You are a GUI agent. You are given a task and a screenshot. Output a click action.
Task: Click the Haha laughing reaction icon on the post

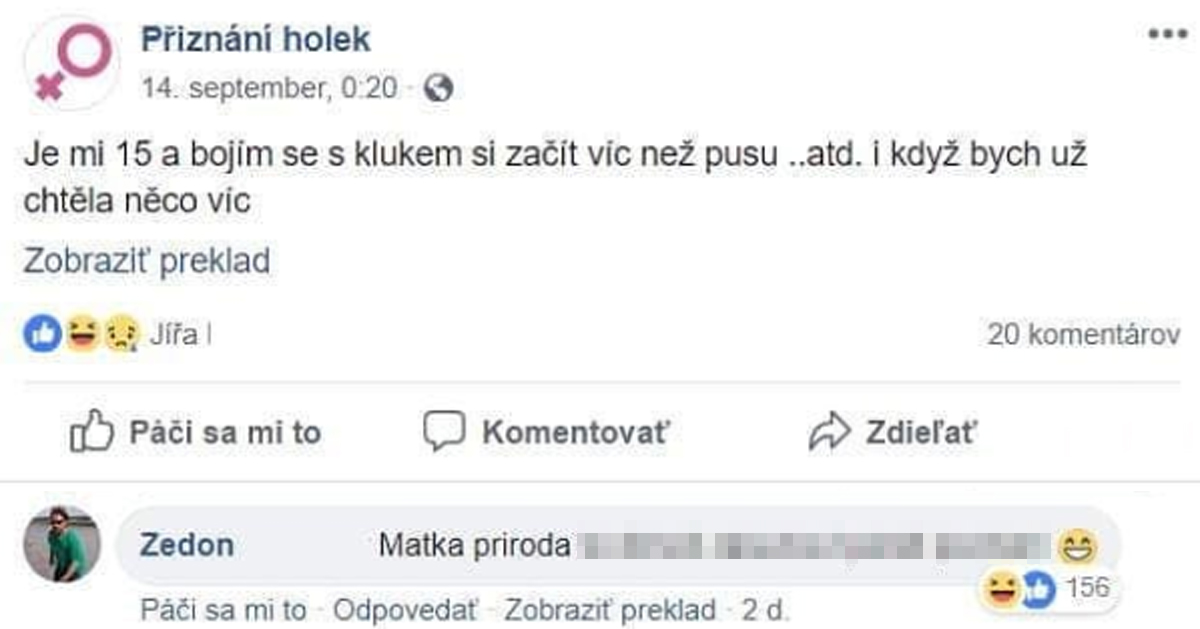[80, 330]
